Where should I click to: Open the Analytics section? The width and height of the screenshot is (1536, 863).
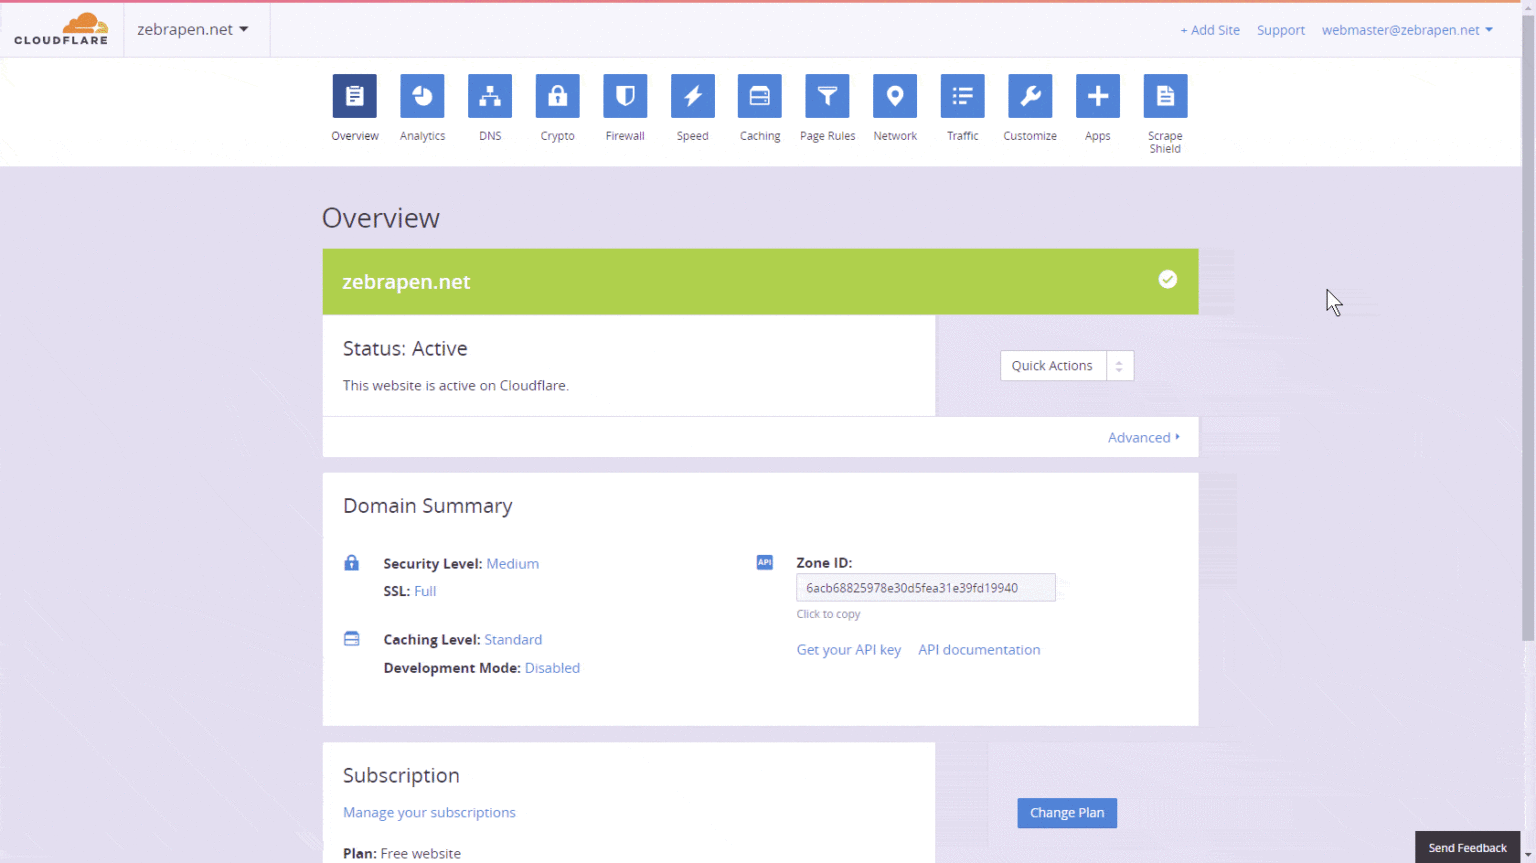(x=422, y=96)
